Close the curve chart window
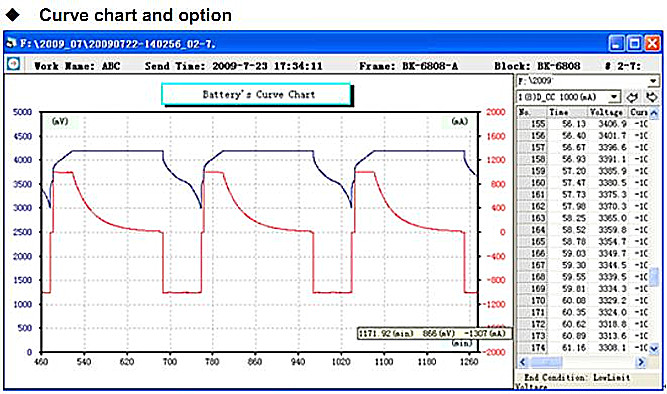 pyautogui.click(x=652, y=43)
